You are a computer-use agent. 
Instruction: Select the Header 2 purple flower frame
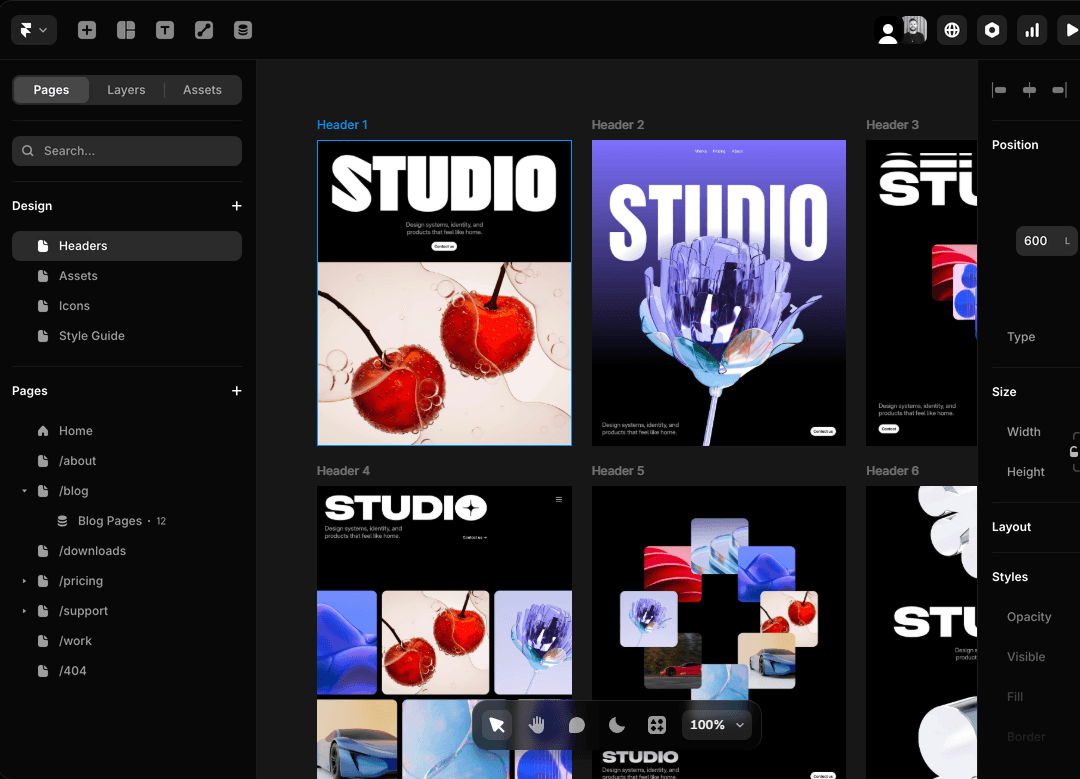[718, 292]
